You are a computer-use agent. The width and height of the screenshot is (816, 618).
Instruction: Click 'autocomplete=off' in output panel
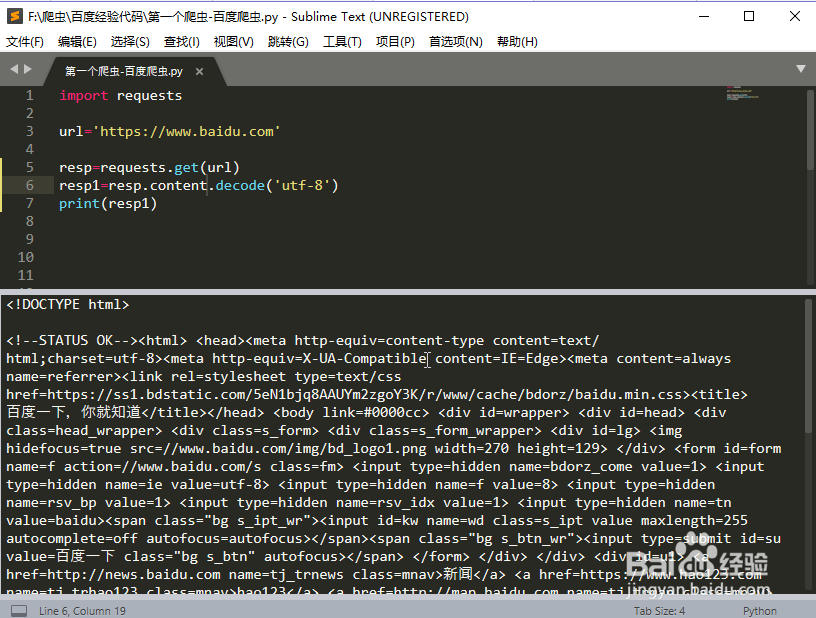point(72,538)
